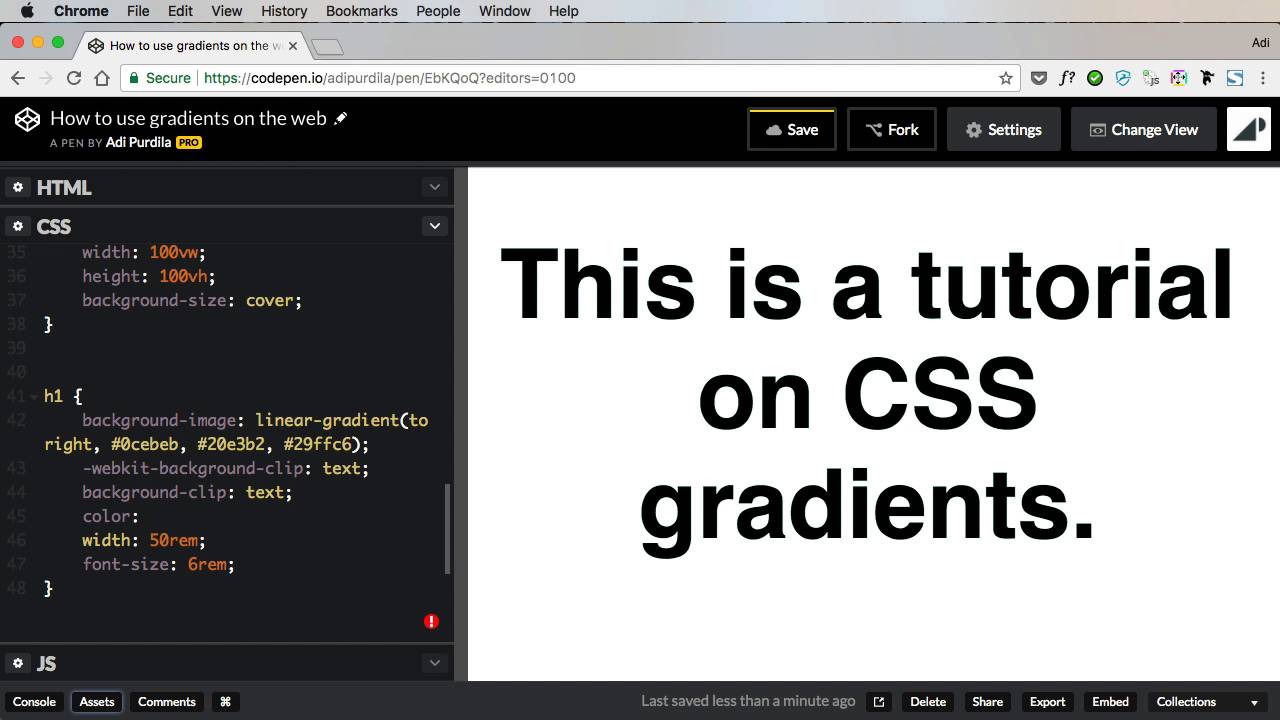Viewport: 1280px width, 720px height.
Task: Open HTML editor settings gear
Action: pos(17,187)
